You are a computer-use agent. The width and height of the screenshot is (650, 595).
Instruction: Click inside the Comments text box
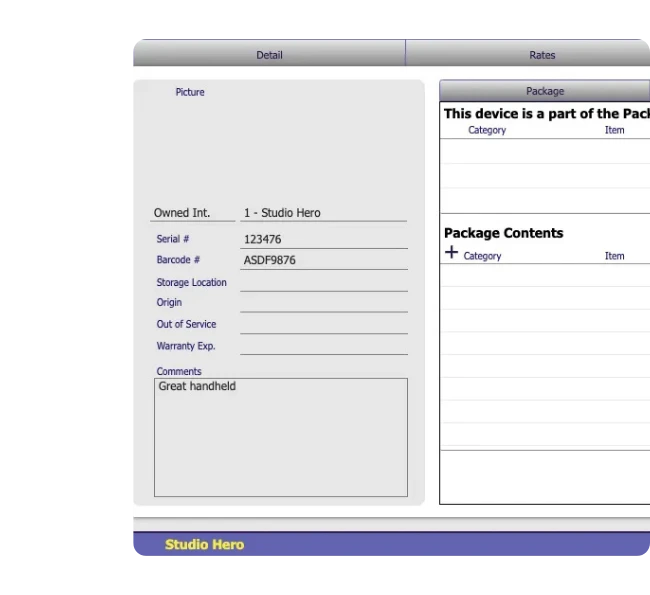[281, 437]
